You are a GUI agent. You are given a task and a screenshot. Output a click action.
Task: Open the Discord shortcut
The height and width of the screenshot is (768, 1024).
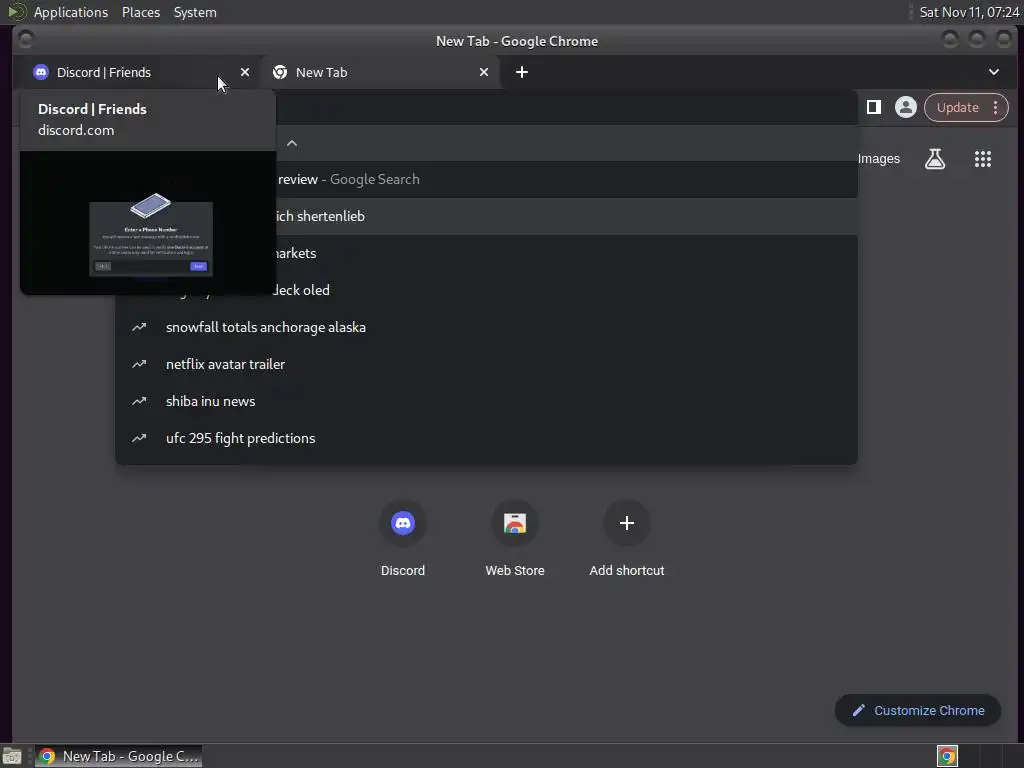tap(403, 539)
